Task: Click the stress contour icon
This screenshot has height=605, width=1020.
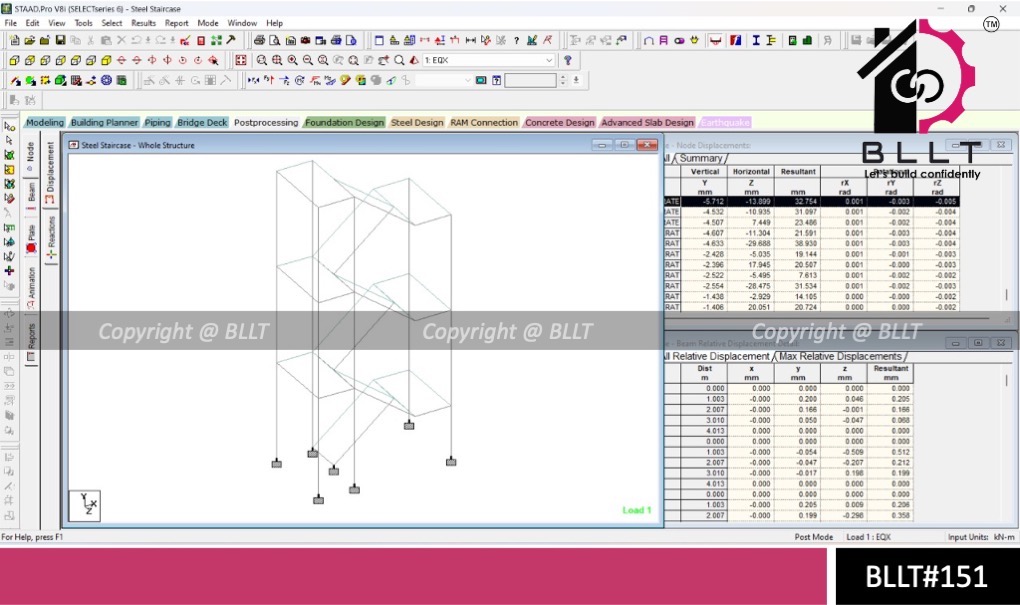Action: [x=360, y=81]
